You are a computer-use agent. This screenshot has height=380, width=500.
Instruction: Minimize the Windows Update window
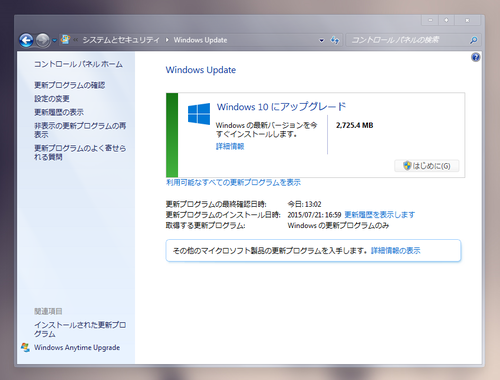pos(430,20)
